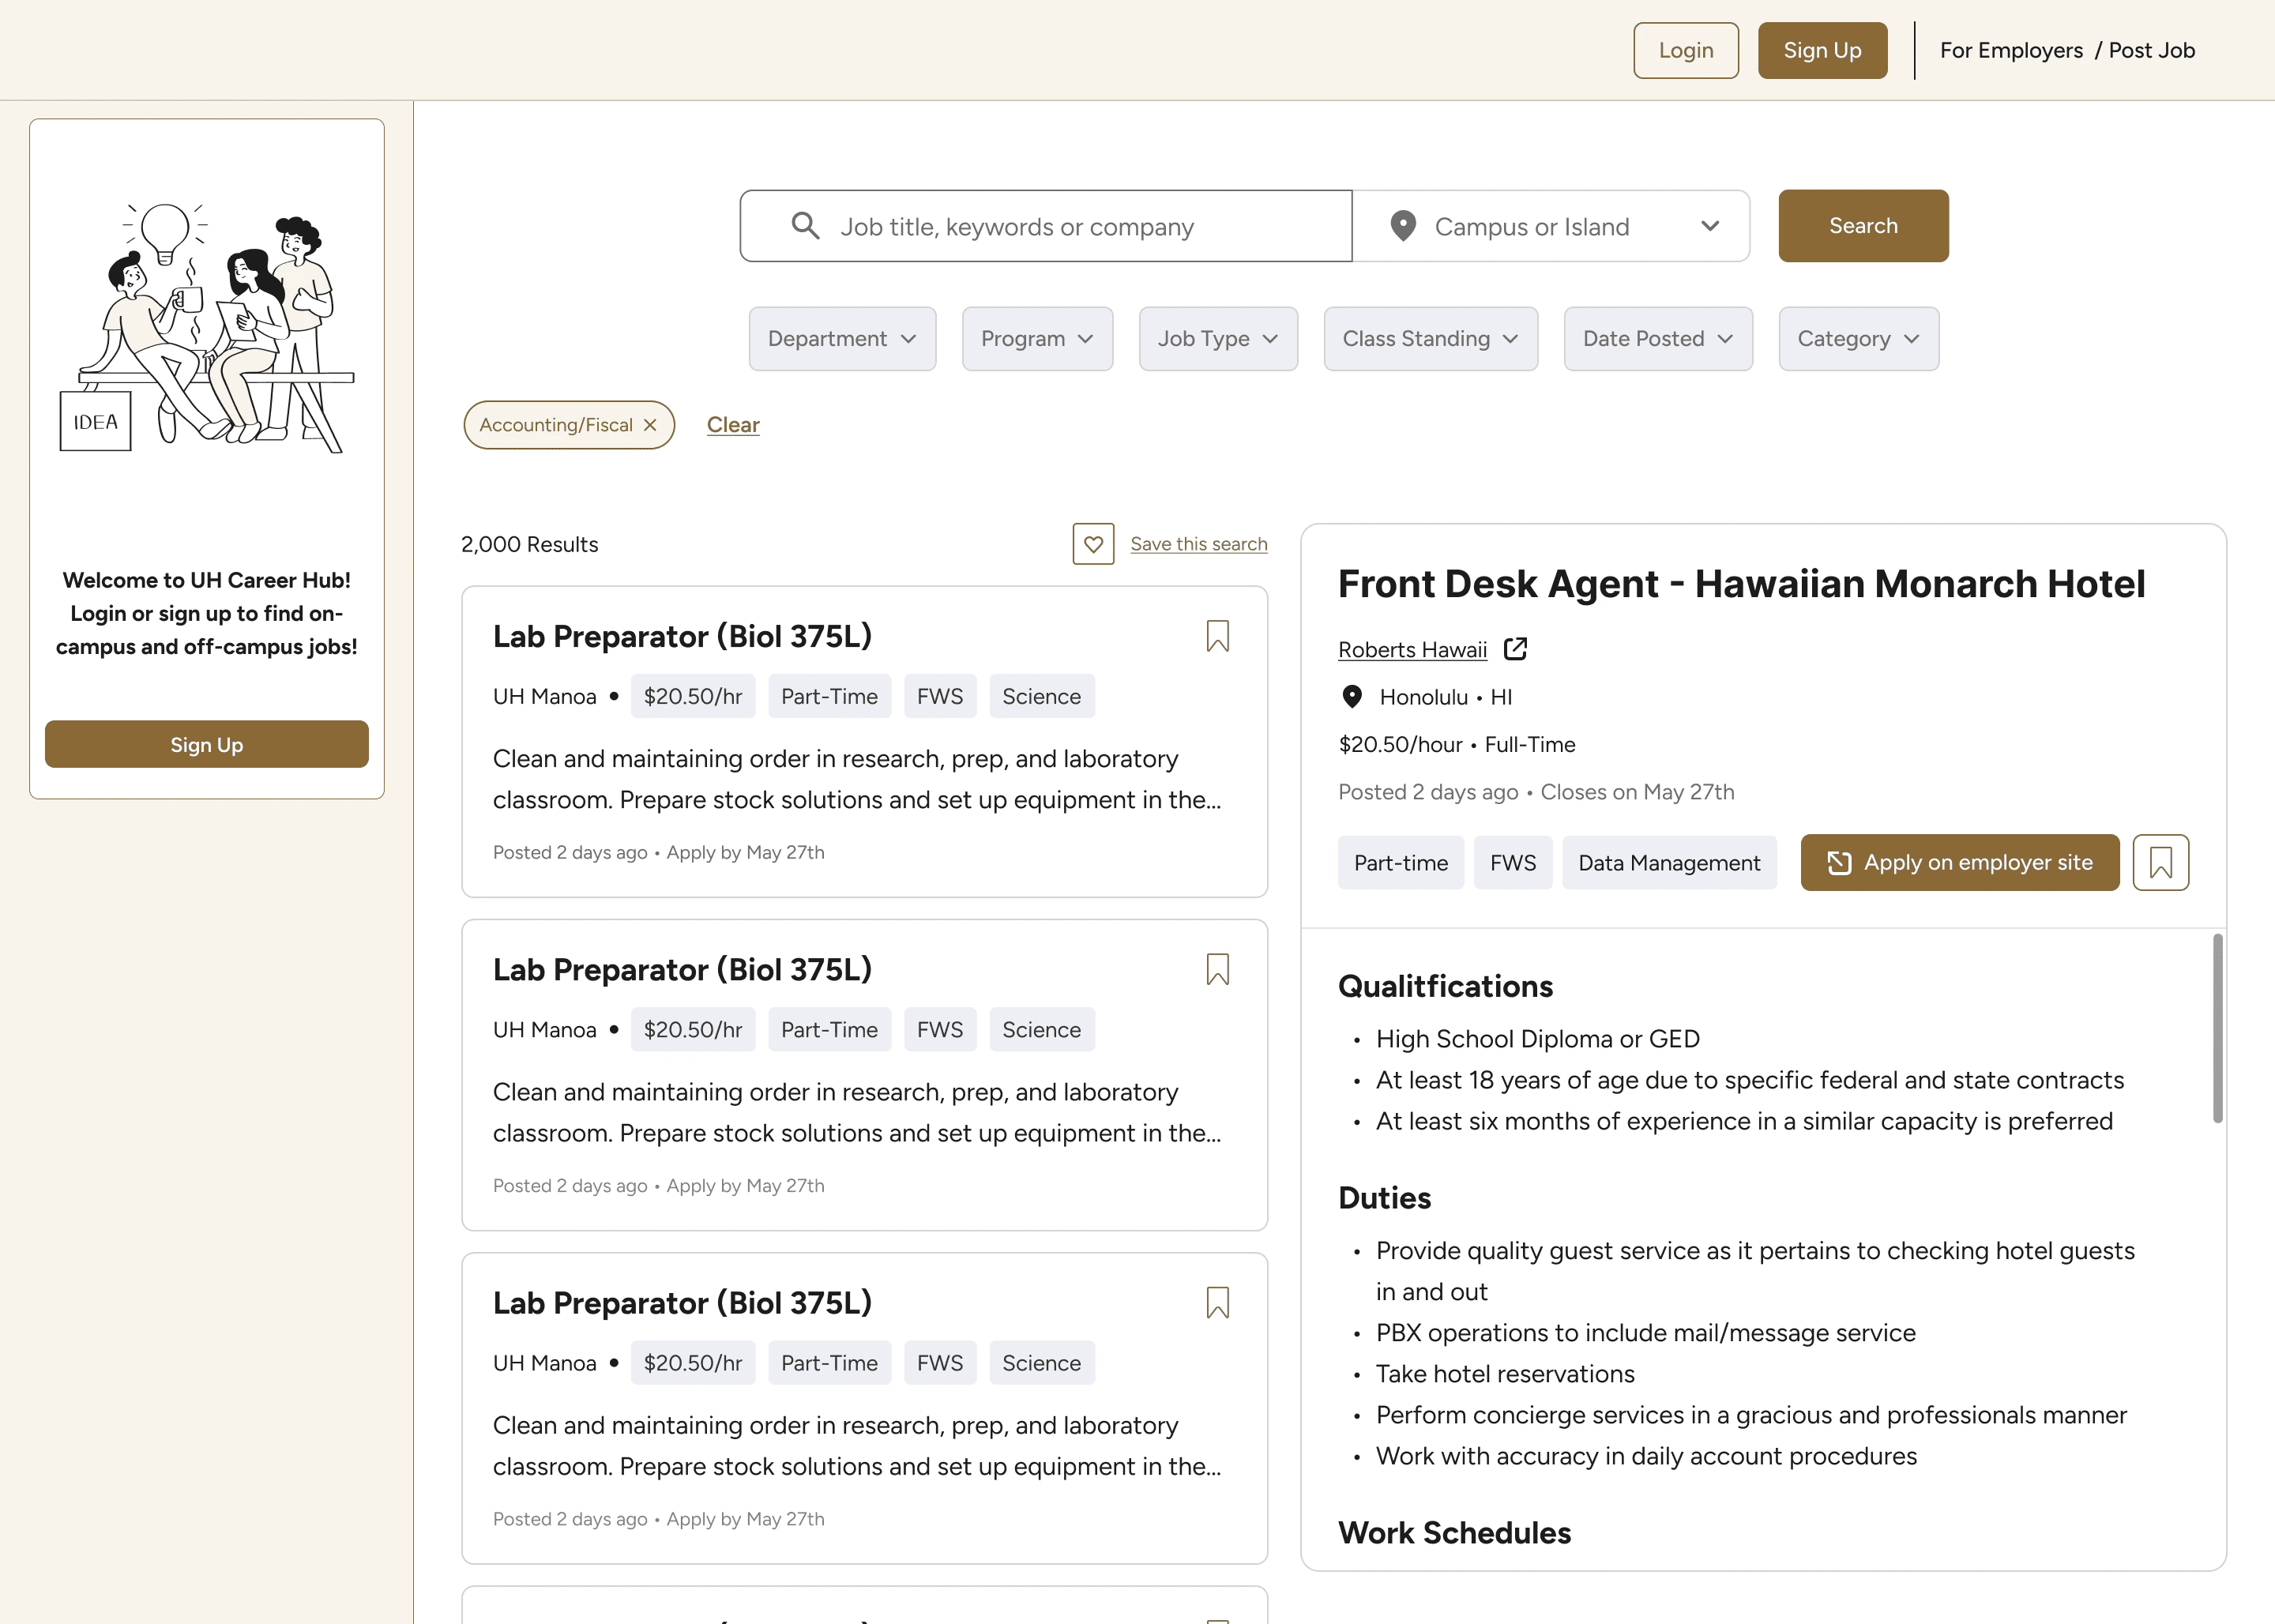Bookmark the second Lab Preparator listing
The image size is (2275, 1624).
pos(1217,969)
